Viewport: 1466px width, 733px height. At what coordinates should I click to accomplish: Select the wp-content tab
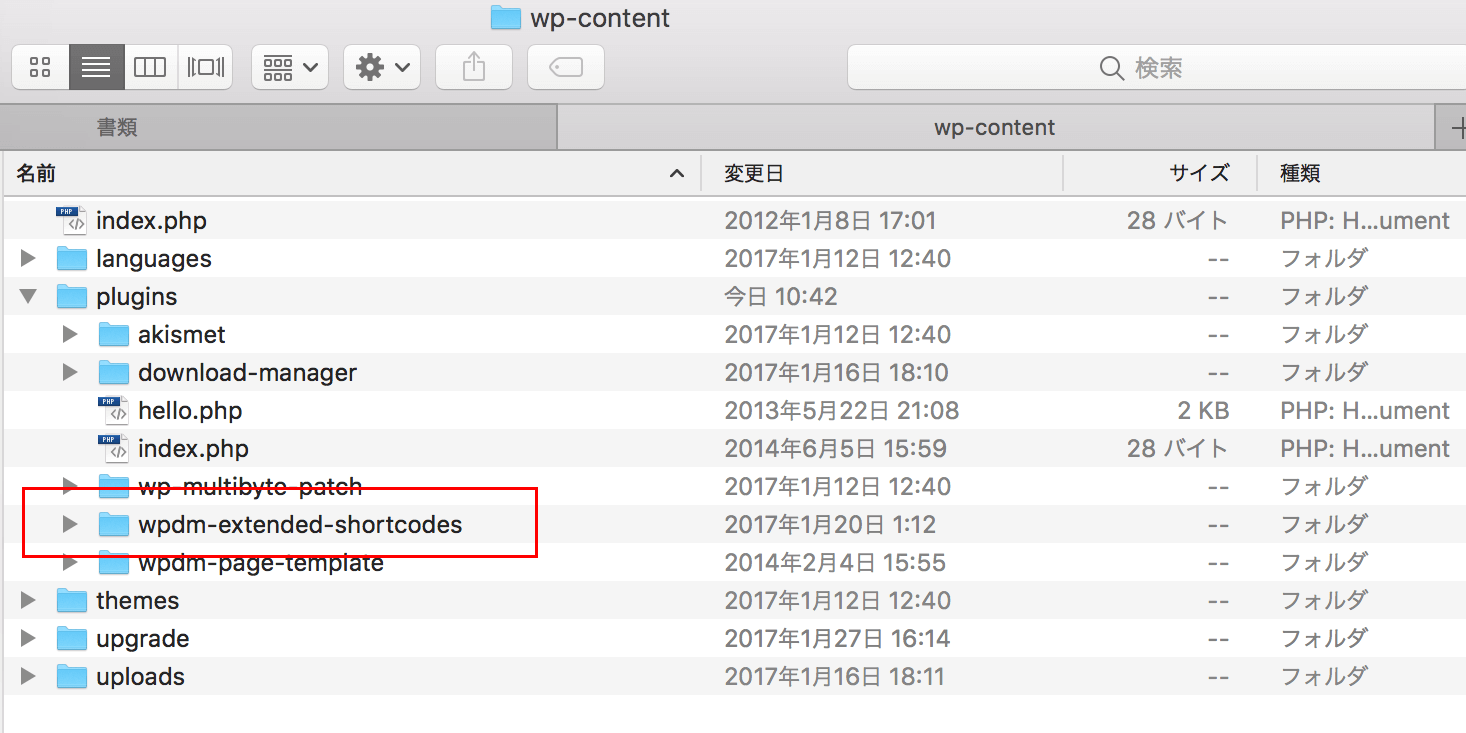click(994, 128)
